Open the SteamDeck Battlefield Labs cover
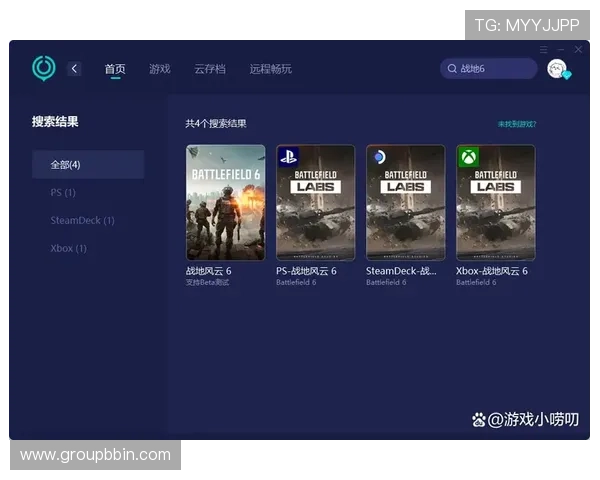The height and width of the screenshot is (480, 600). [406, 202]
